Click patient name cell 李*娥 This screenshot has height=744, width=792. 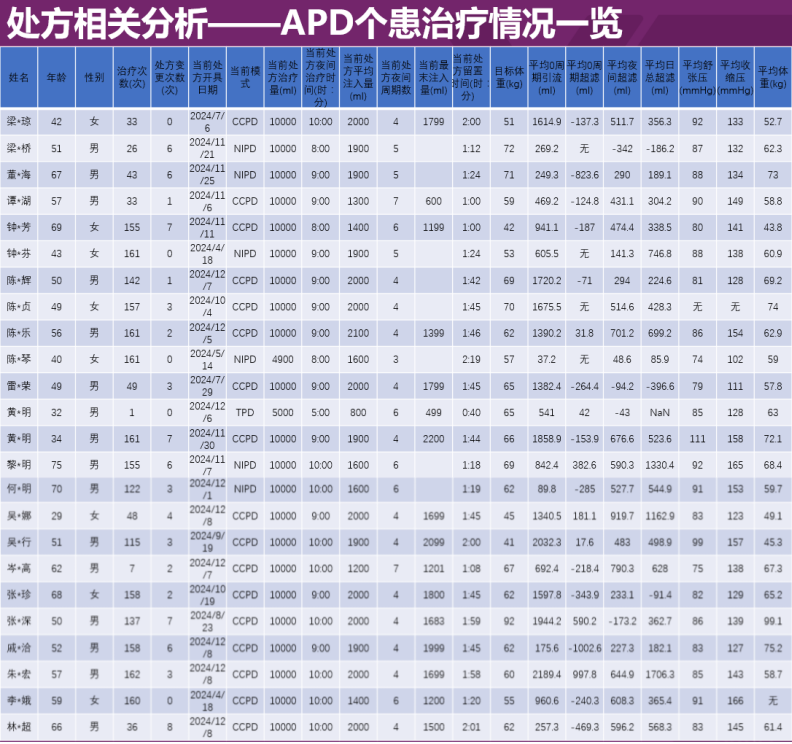(19, 701)
